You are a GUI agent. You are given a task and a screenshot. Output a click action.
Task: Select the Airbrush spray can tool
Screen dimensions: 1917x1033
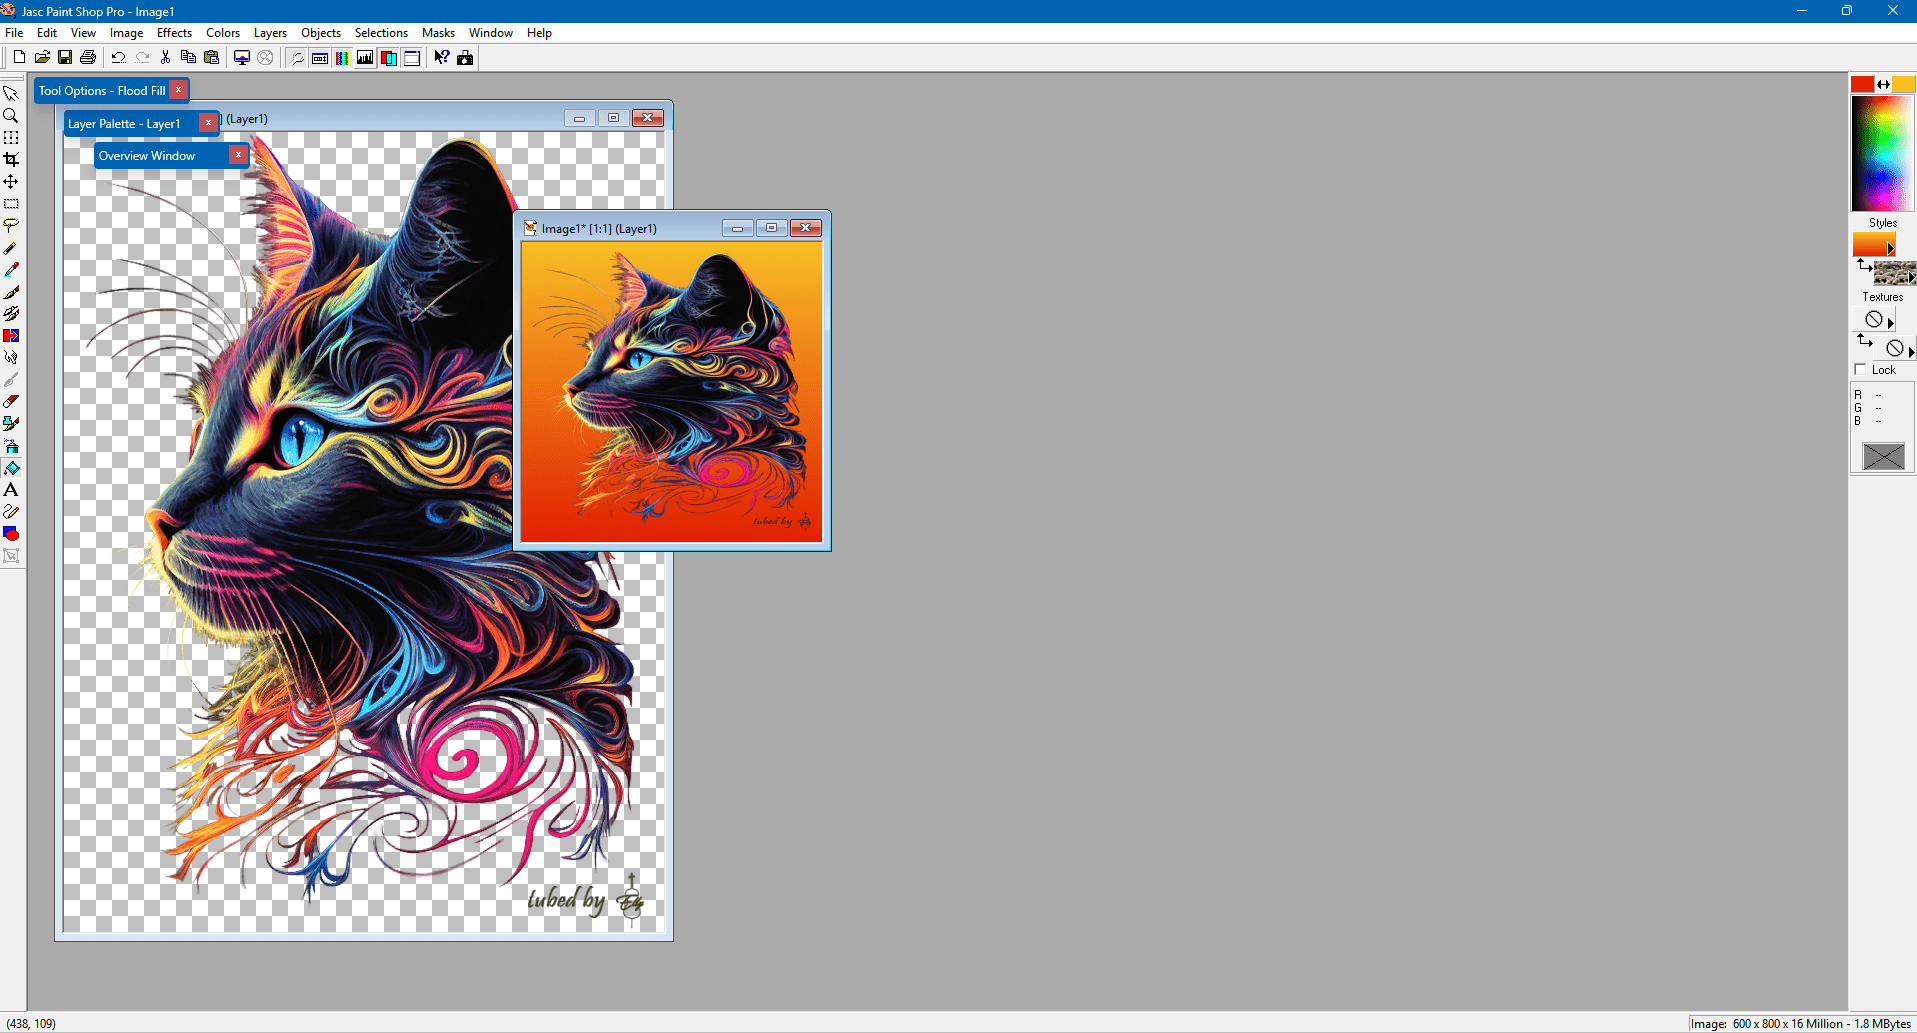11,445
